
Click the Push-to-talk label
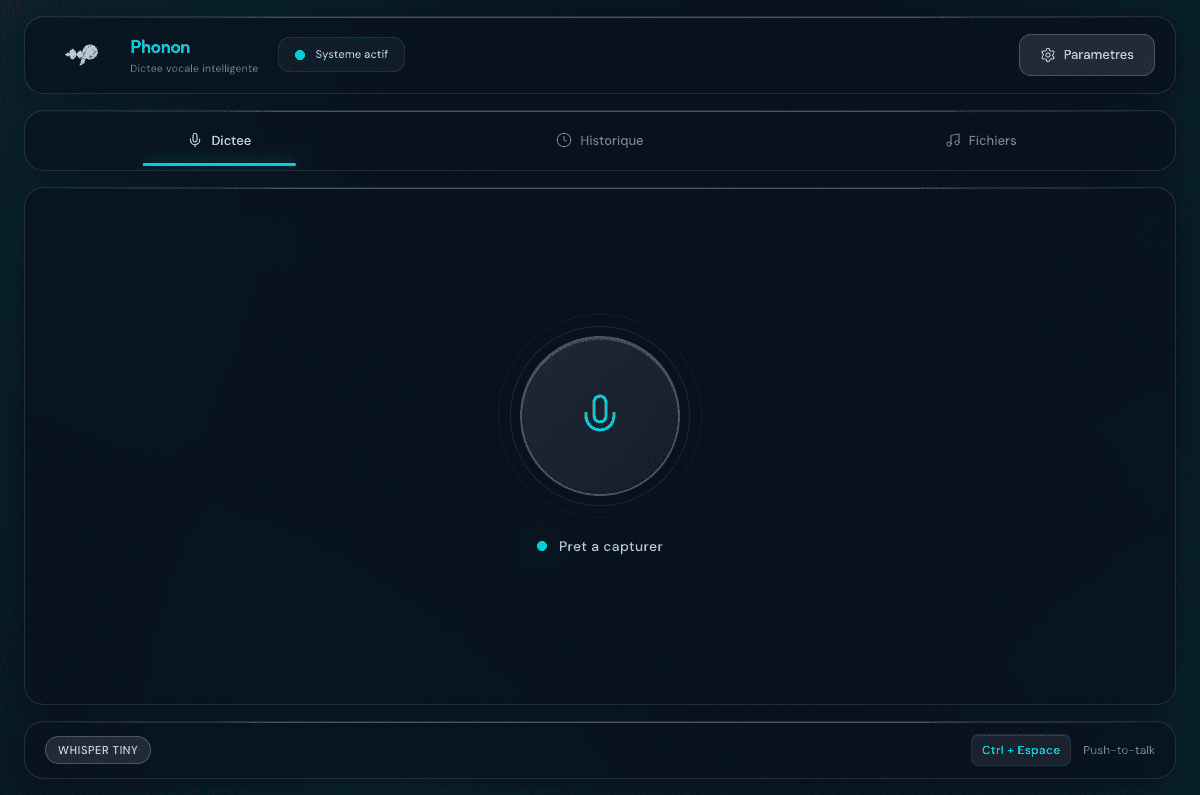pyautogui.click(x=1118, y=750)
